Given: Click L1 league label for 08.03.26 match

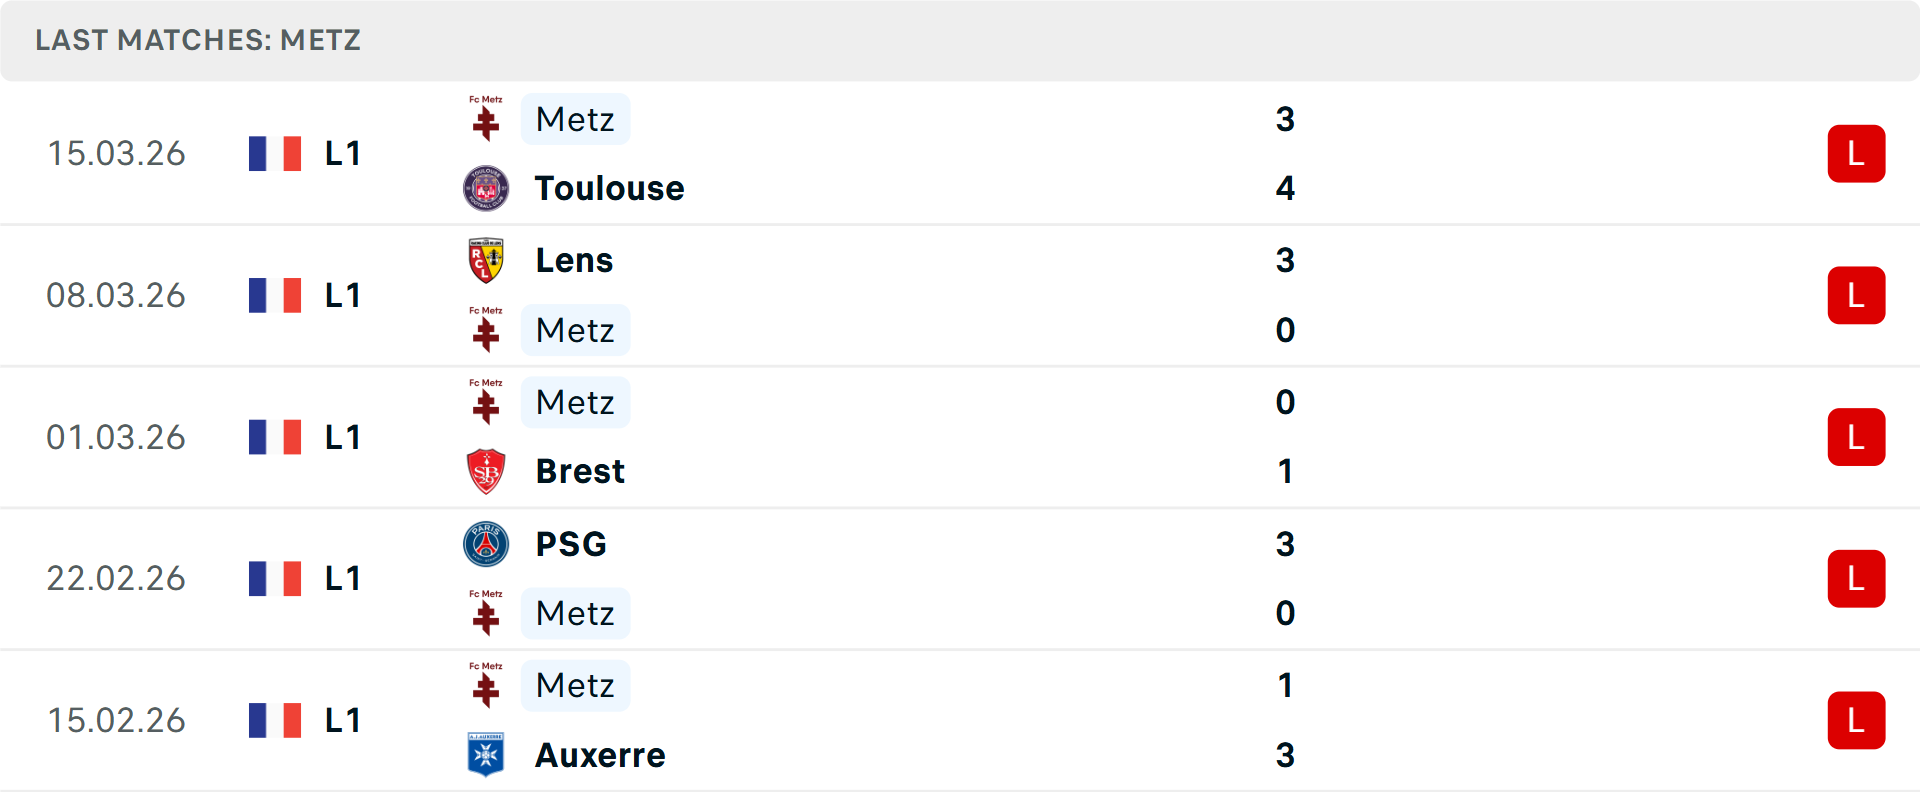Looking at the screenshot, I should (342, 296).
